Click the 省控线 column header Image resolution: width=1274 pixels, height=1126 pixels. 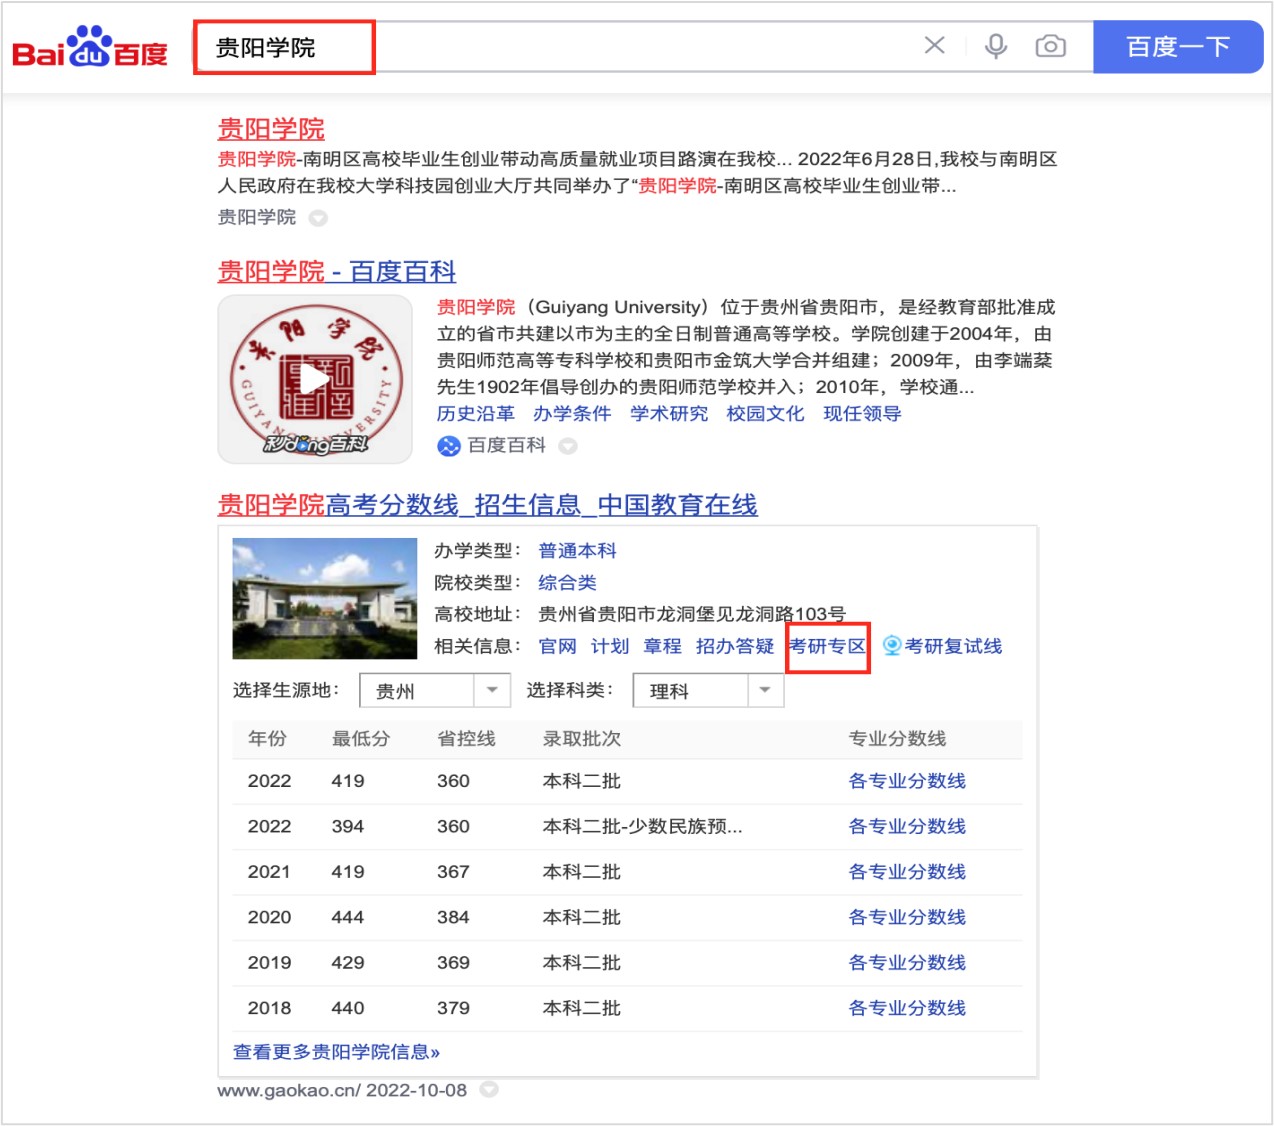[466, 739]
